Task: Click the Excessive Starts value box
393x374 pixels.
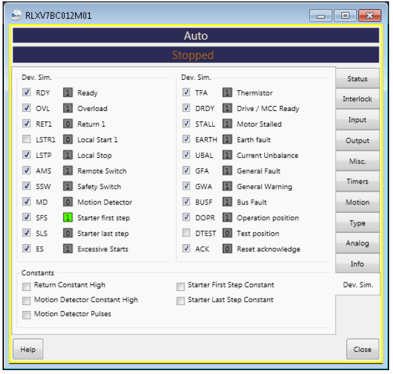Action: pyautogui.click(x=68, y=249)
